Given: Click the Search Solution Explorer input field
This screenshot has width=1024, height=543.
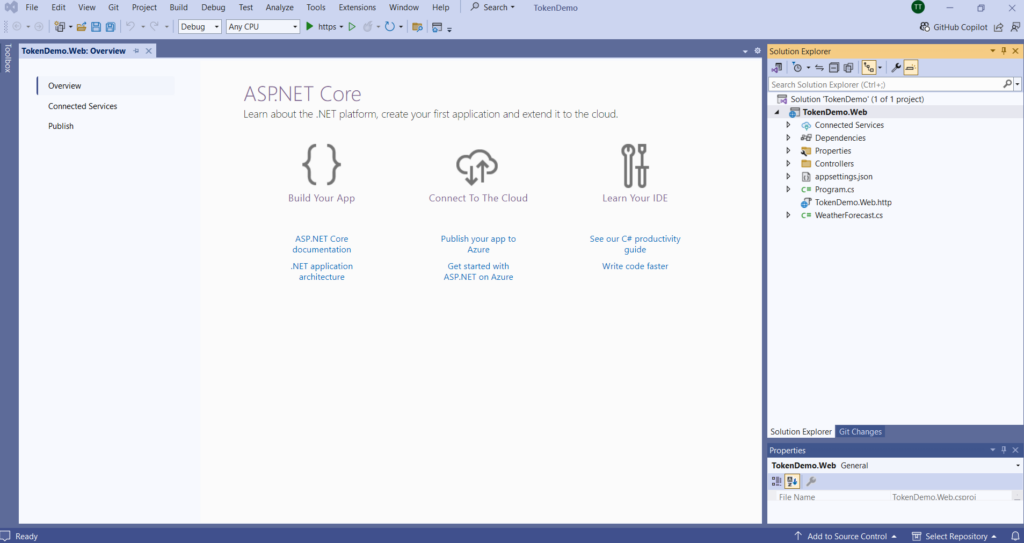Looking at the screenshot, I should [x=886, y=84].
